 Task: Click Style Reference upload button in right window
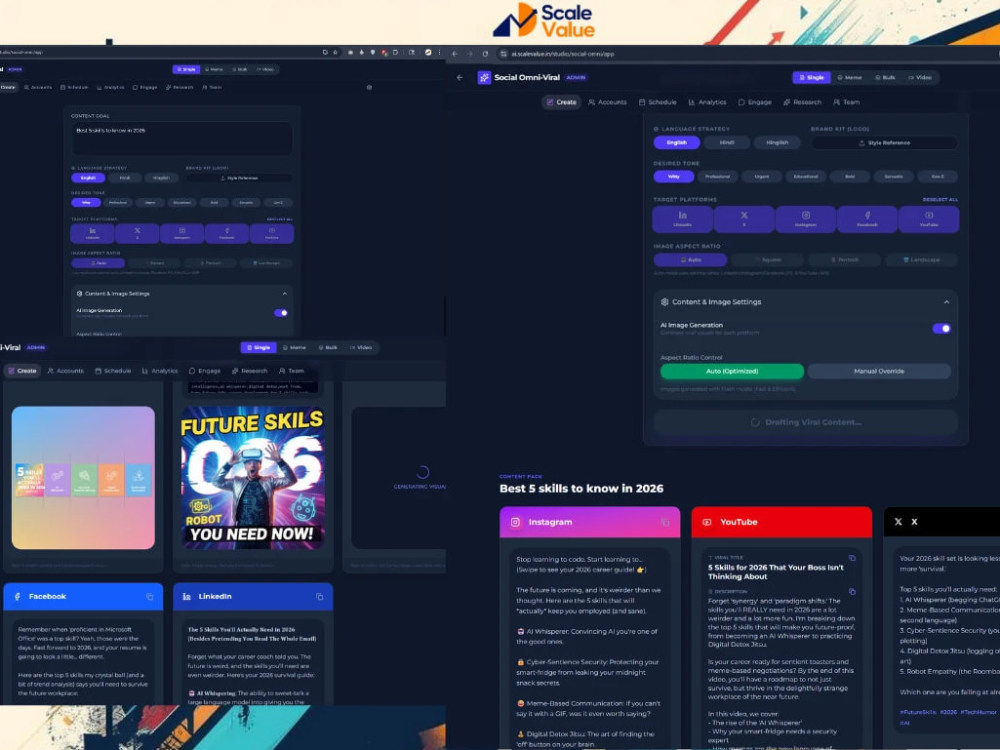(884, 143)
